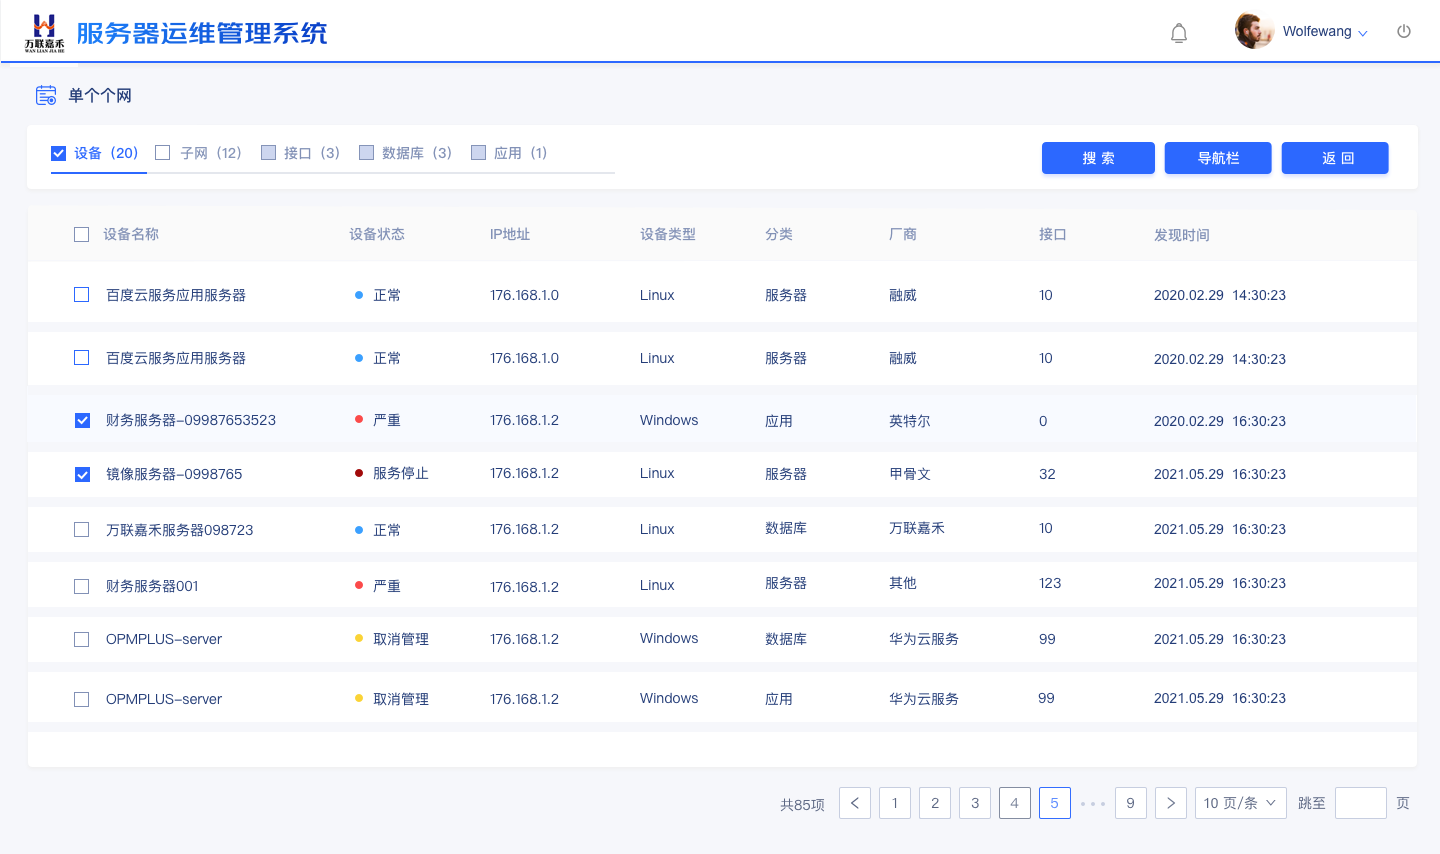
Task: Click the 厂商 column header
Action: coord(903,234)
